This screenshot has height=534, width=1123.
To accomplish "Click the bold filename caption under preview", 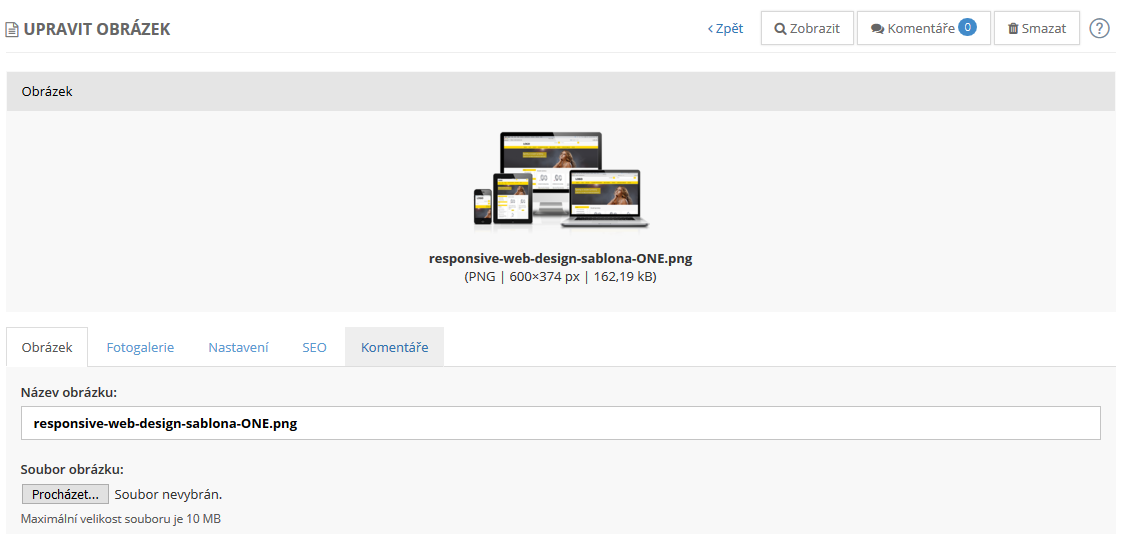I will click(x=560, y=258).
